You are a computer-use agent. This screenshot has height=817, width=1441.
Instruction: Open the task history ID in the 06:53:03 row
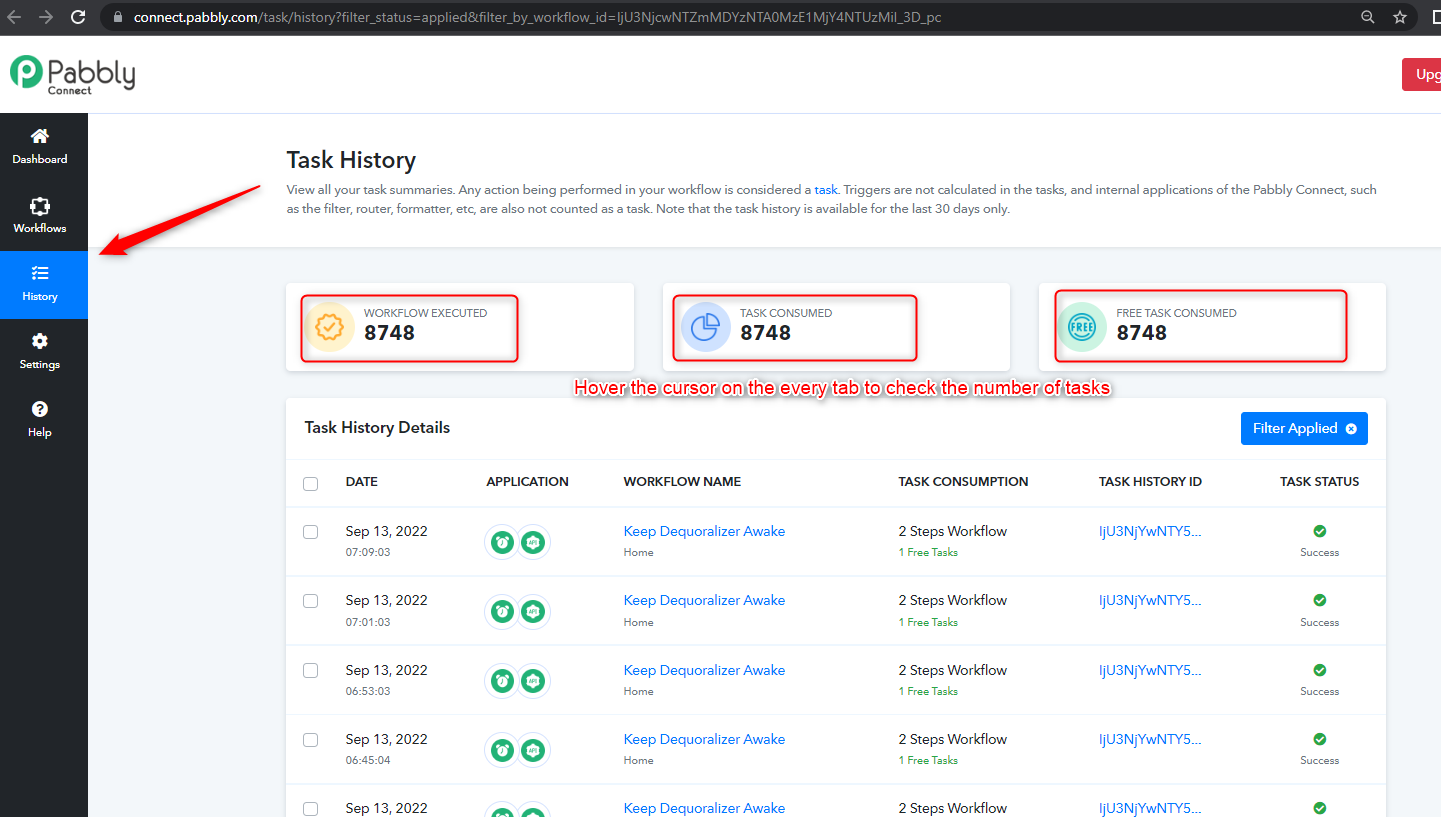coord(1150,670)
